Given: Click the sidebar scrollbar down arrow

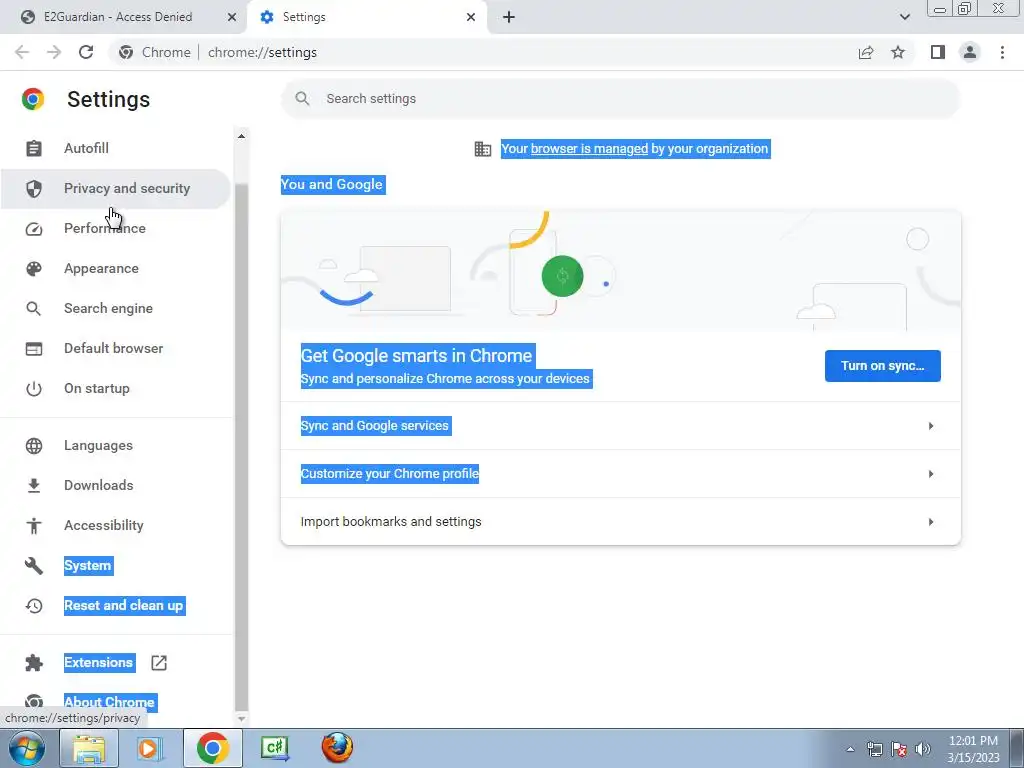Looking at the screenshot, I should click(241, 718).
